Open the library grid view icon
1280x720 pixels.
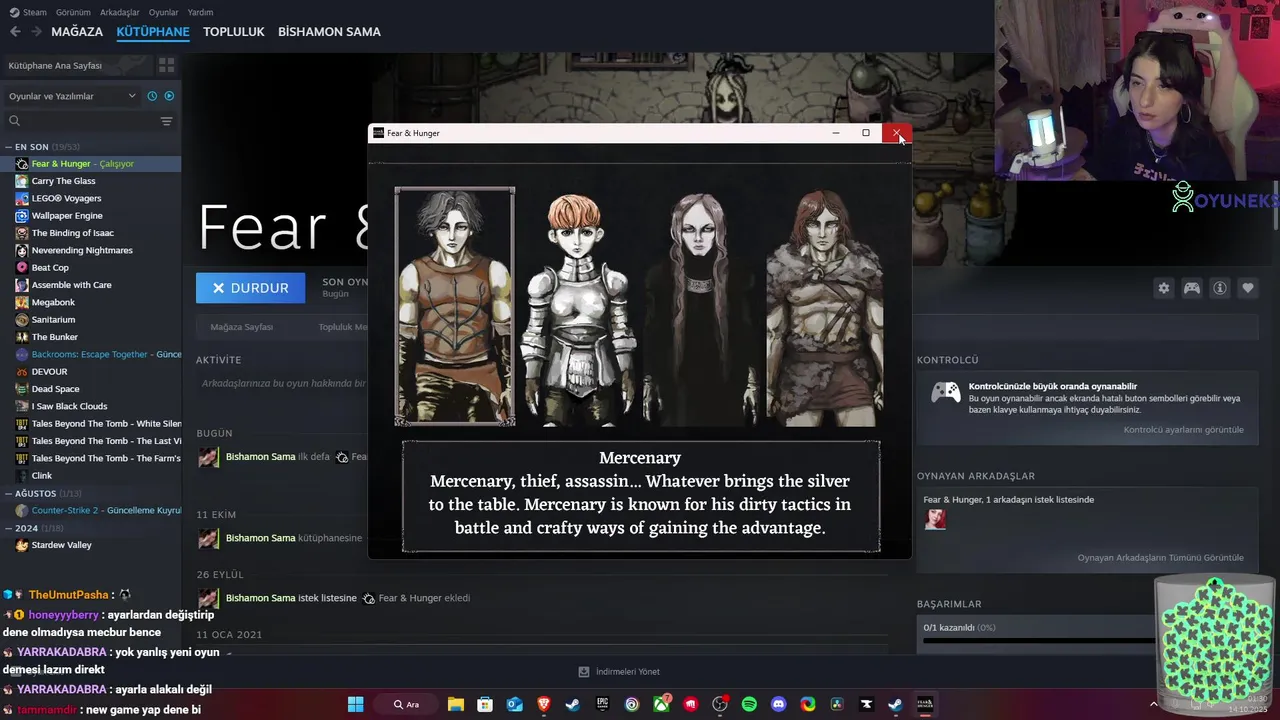(166, 65)
